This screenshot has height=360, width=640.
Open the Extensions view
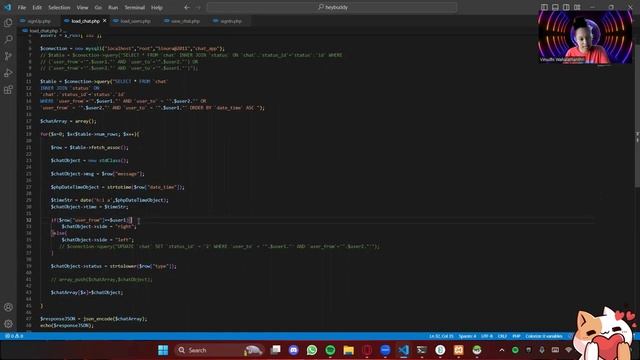pyautogui.click(x=8, y=90)
